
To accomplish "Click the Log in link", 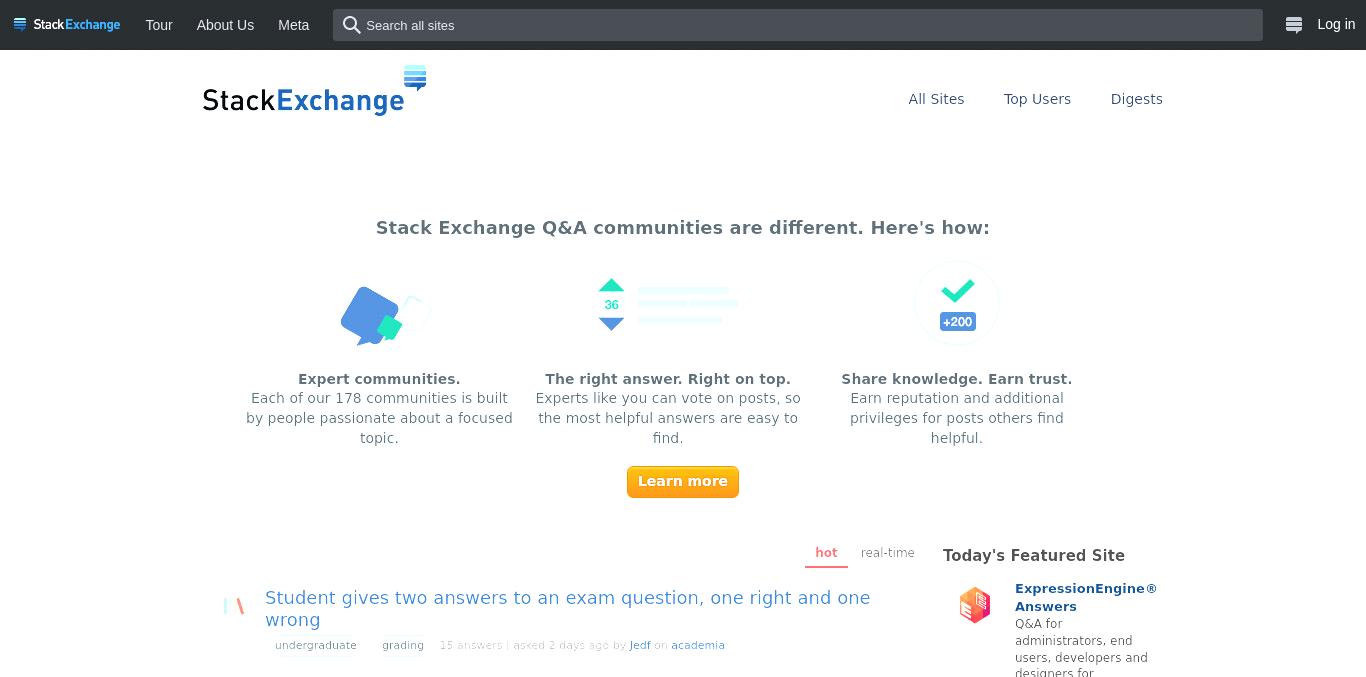I will click(x=1336, y=25).
